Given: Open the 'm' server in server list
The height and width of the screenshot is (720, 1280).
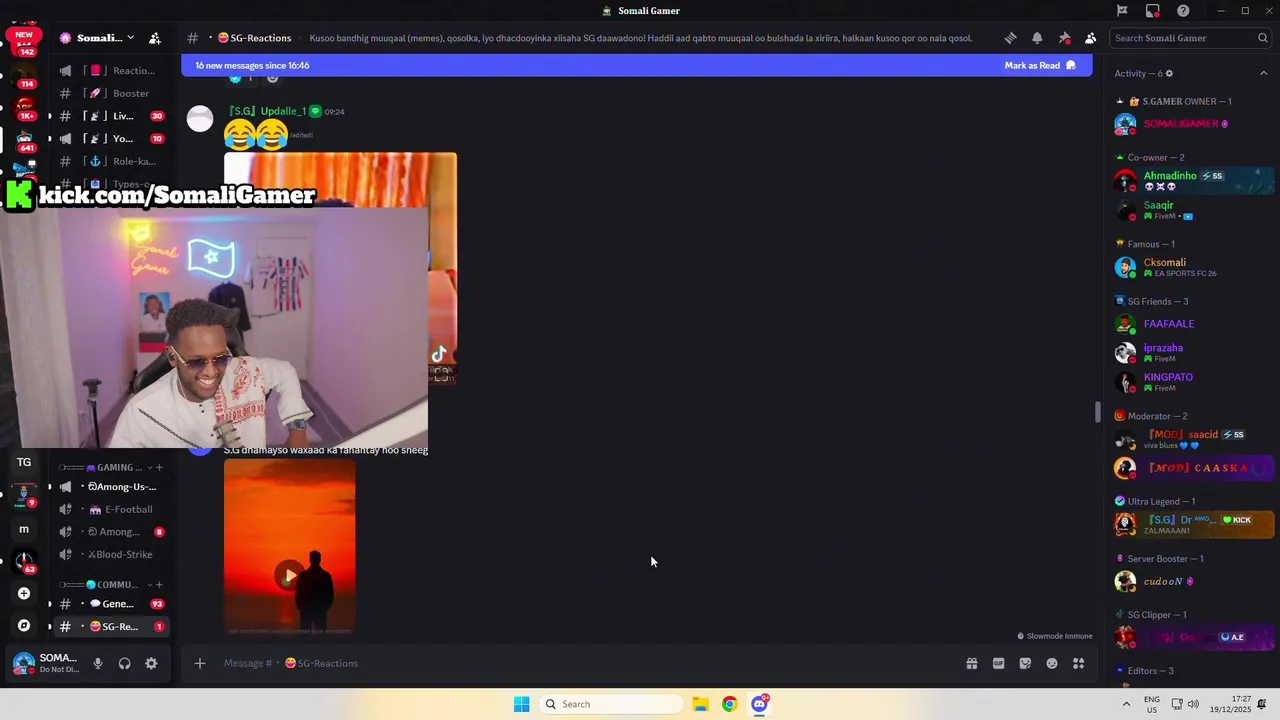Looking at the screenshot, I should (x=24, y=529).
